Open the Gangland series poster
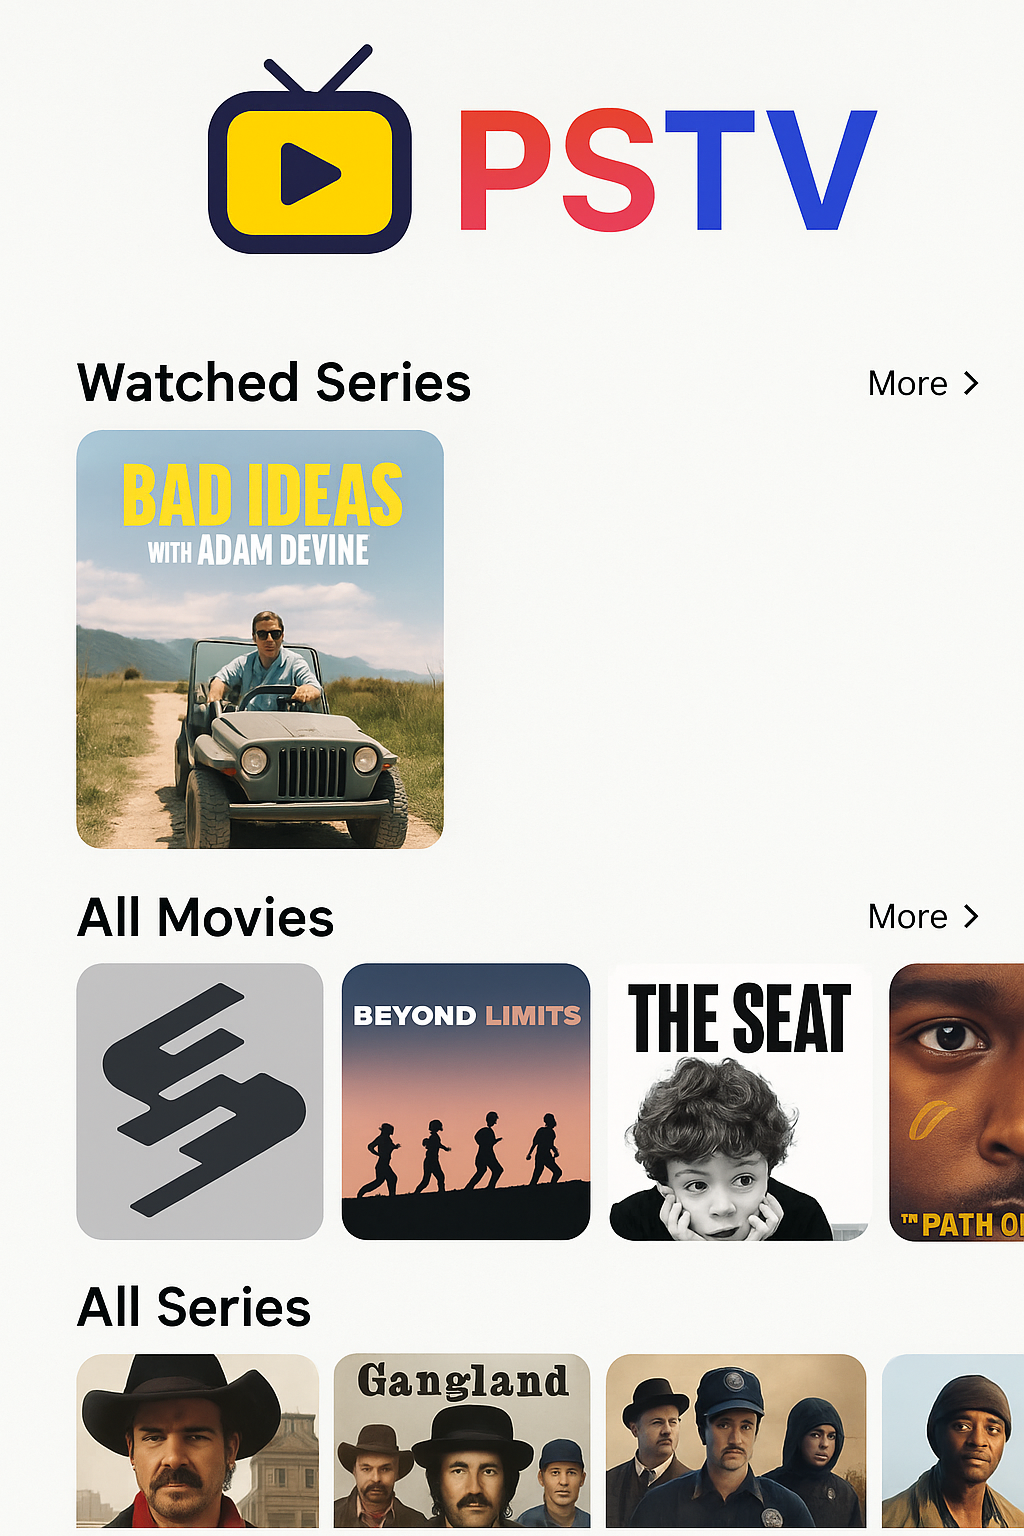 click(x=462, y=1441)
